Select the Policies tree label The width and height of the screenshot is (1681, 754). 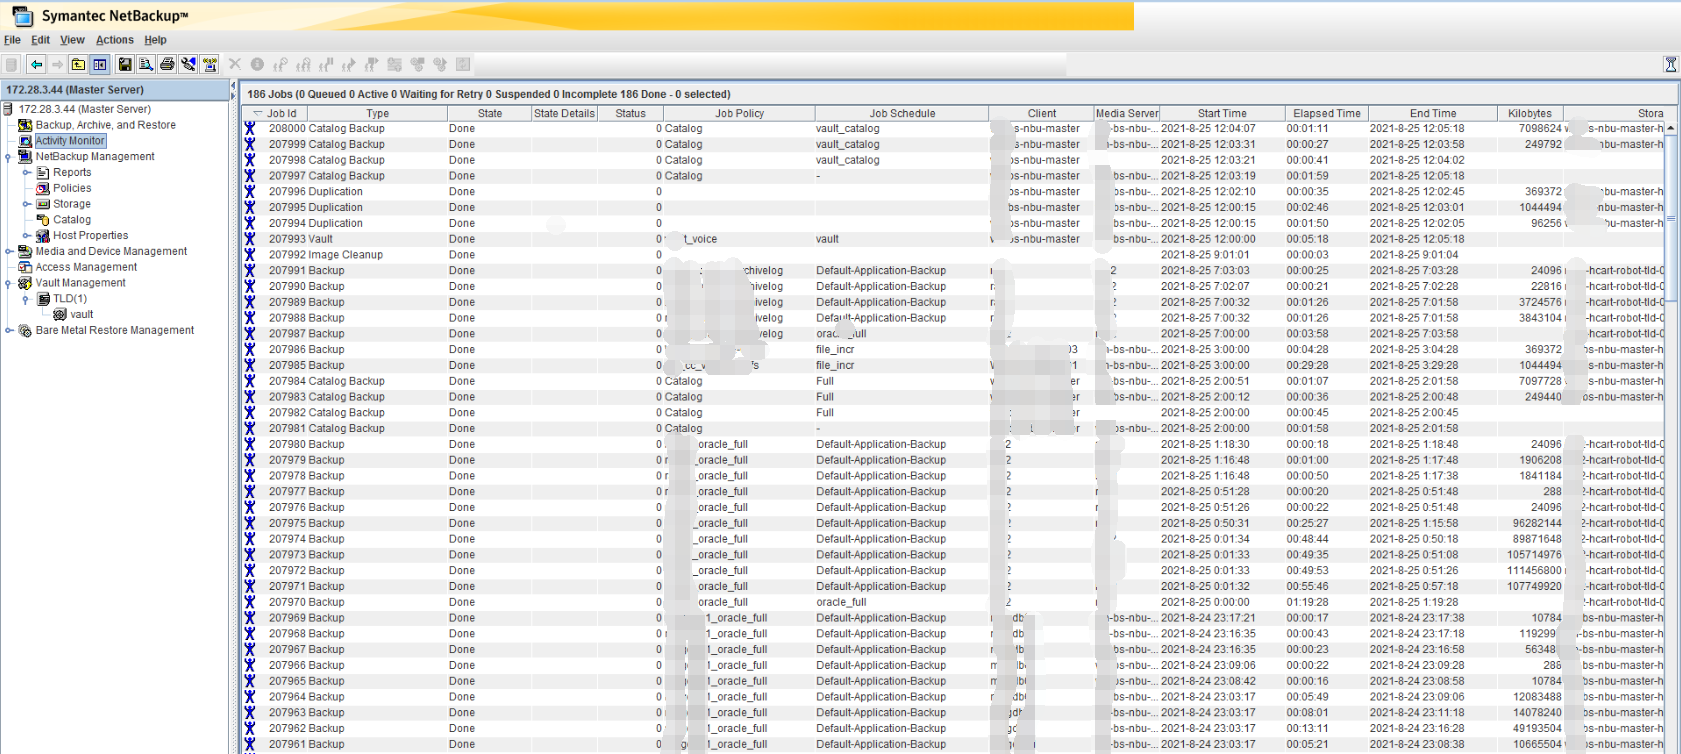pos(72,188)
